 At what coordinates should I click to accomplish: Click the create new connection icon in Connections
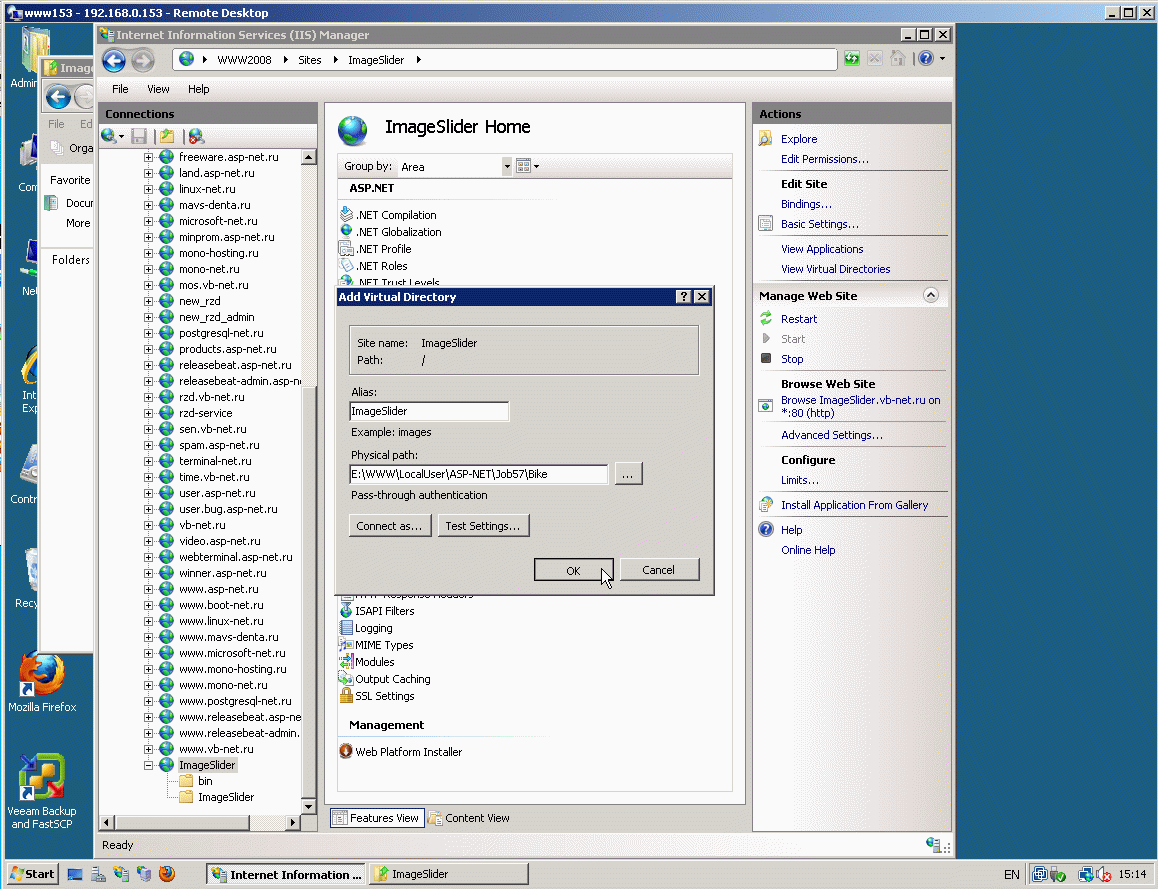click(x=109, y=136)
